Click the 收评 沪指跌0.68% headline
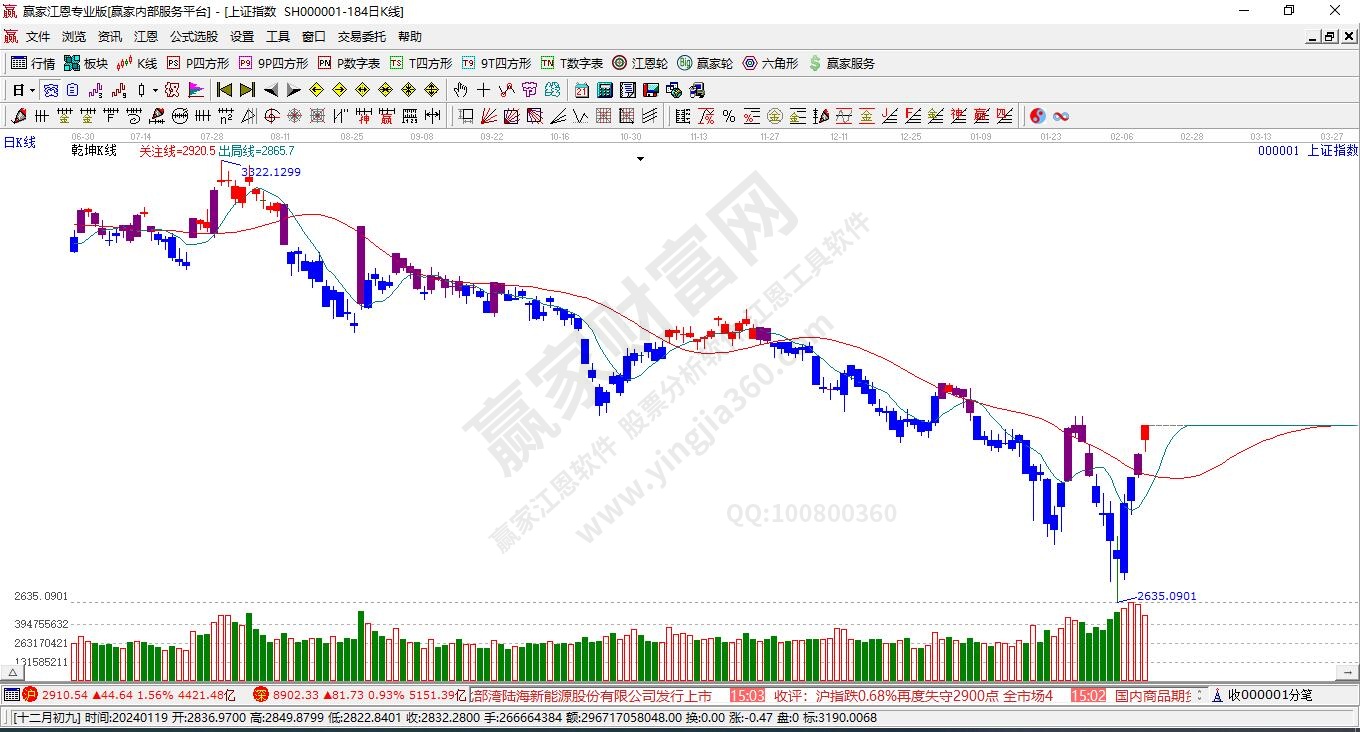The height and width of the screenshot is (732, 1360). [x=914, y=695]
